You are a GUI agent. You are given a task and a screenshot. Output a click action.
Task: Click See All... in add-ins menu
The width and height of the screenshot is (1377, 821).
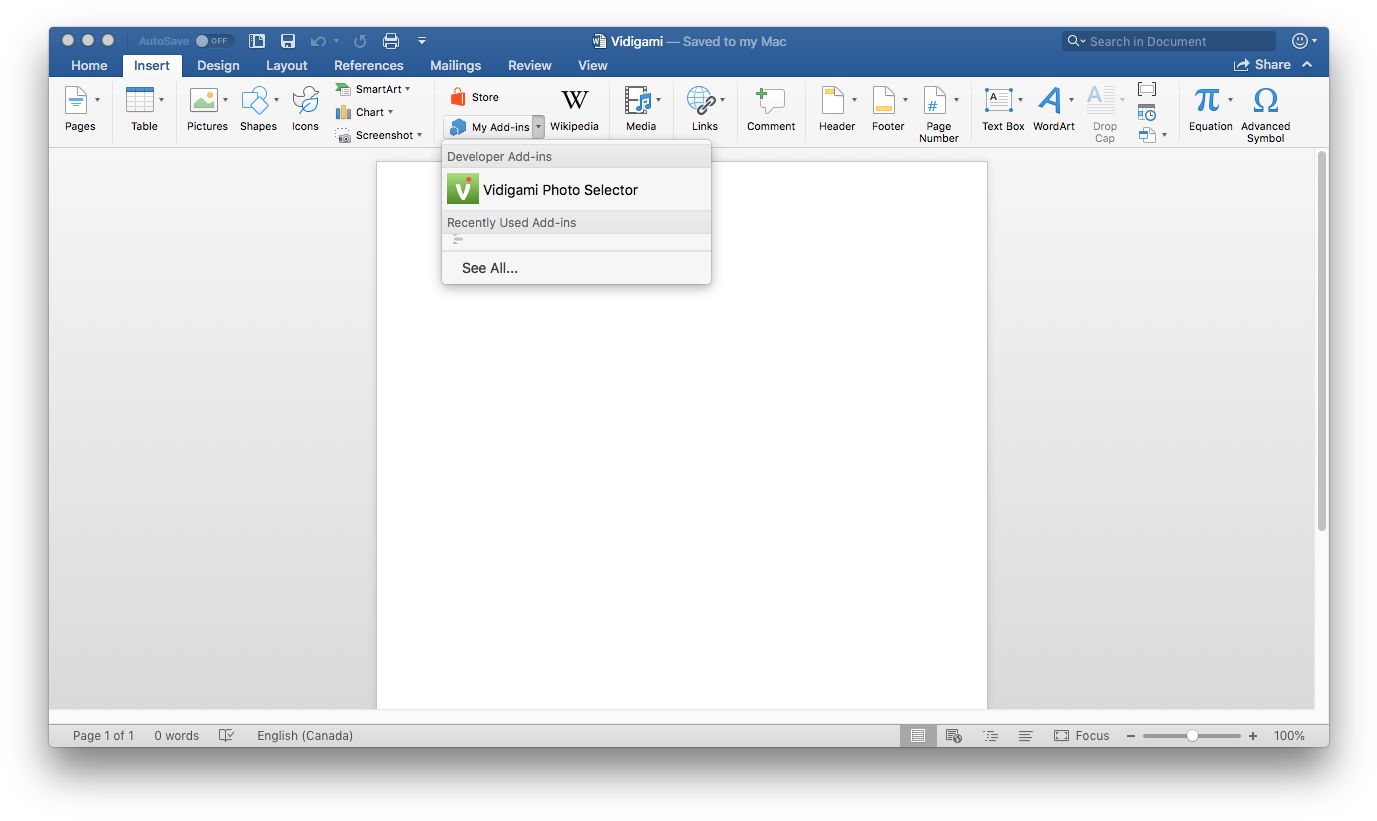(490, 268)
